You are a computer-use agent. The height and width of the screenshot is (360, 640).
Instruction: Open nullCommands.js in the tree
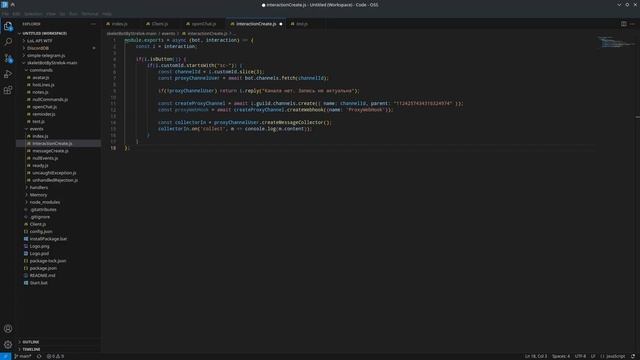pos(50,100)
